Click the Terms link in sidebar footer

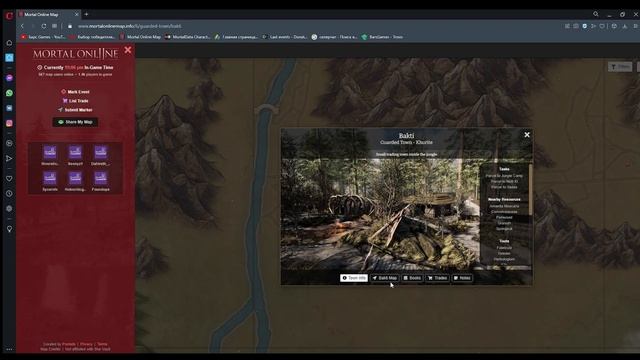102,344
